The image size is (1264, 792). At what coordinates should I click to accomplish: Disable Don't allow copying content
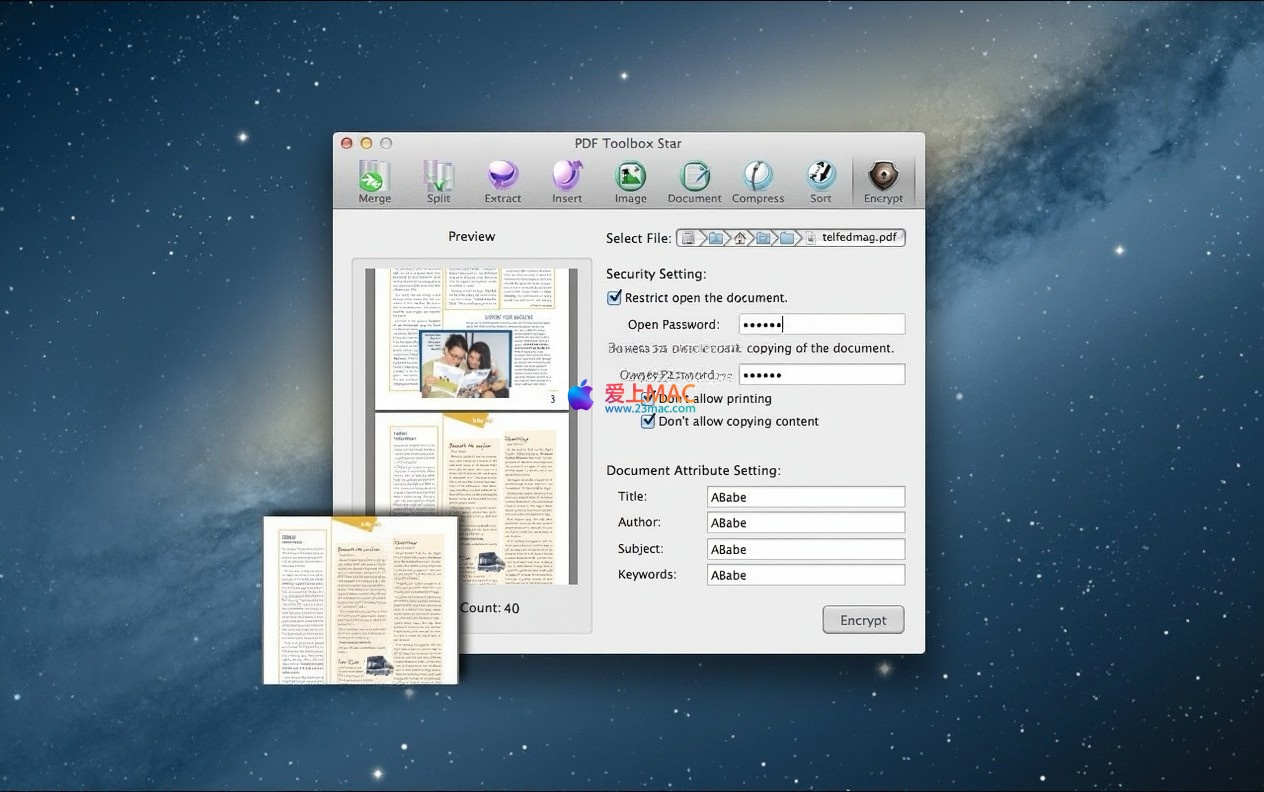pyautogui.click(x=649, y=422)
